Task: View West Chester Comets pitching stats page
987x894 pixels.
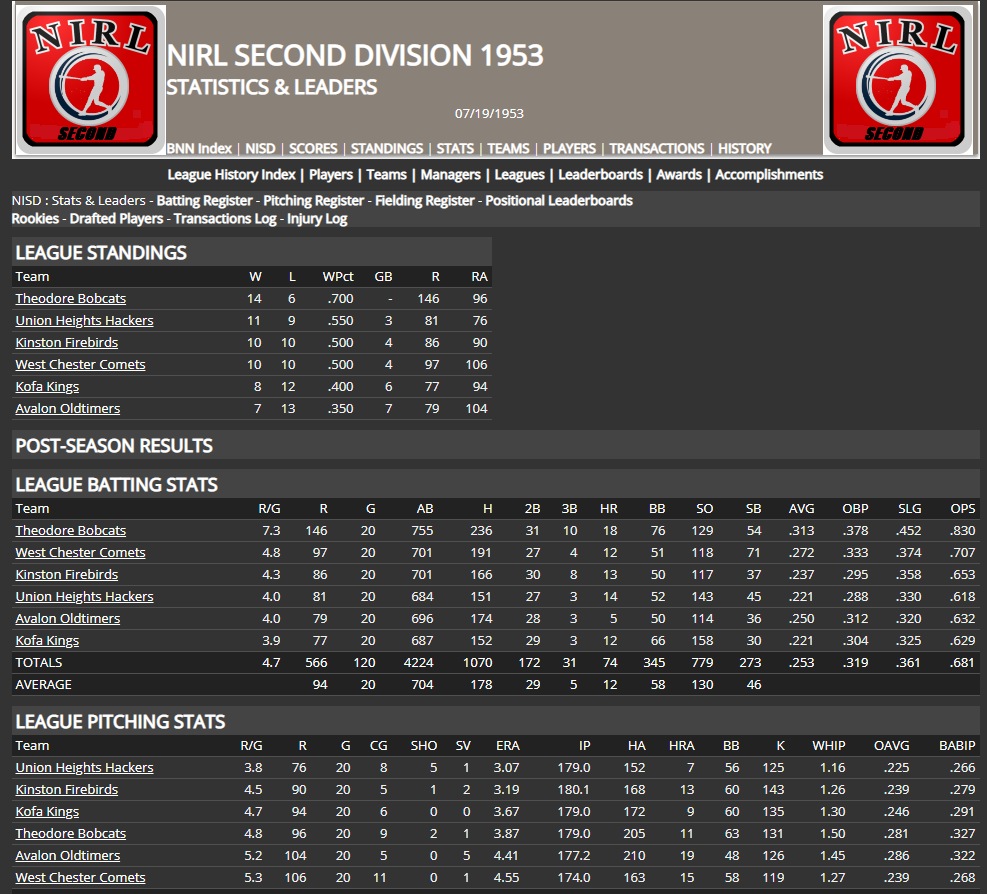Action: (80, 877)
